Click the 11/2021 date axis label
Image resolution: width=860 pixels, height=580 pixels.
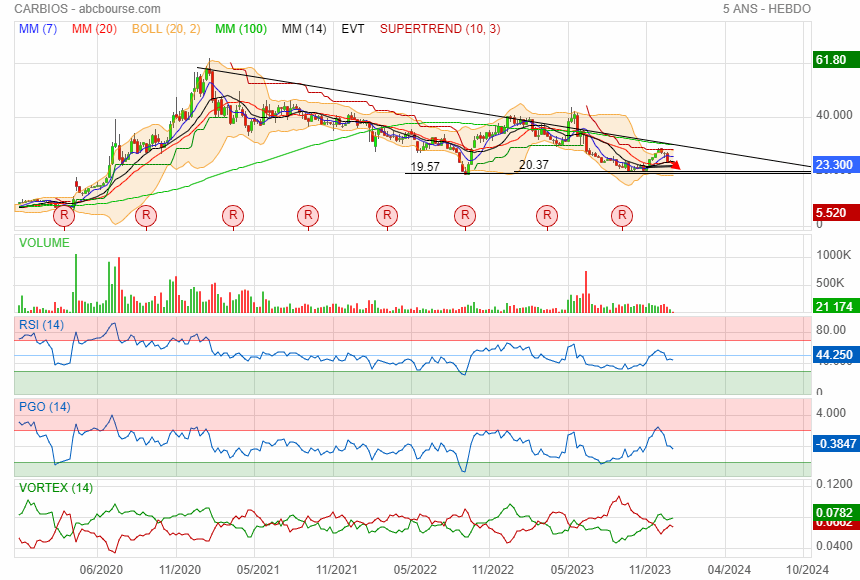[x=337, y=570]
